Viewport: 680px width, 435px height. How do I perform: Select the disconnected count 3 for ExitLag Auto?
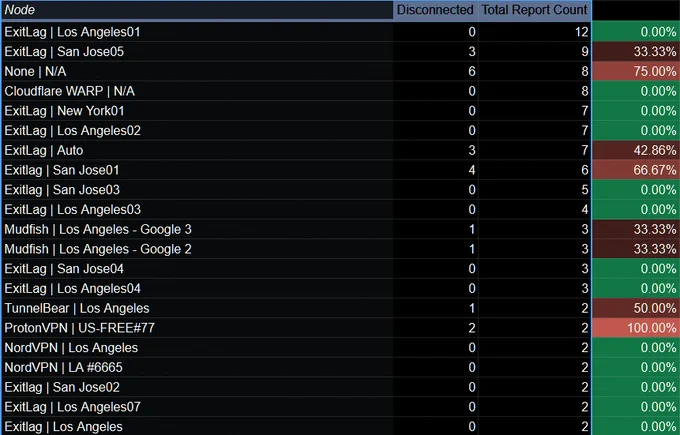(x=435, y=150)
